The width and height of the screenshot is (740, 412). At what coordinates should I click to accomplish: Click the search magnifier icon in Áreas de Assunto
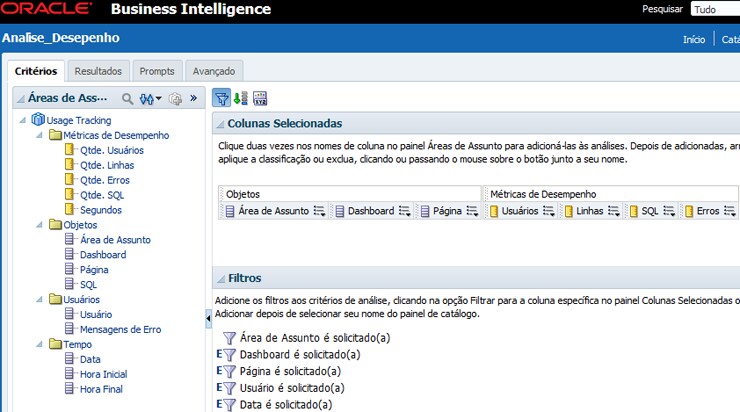(x=127, y=99)
